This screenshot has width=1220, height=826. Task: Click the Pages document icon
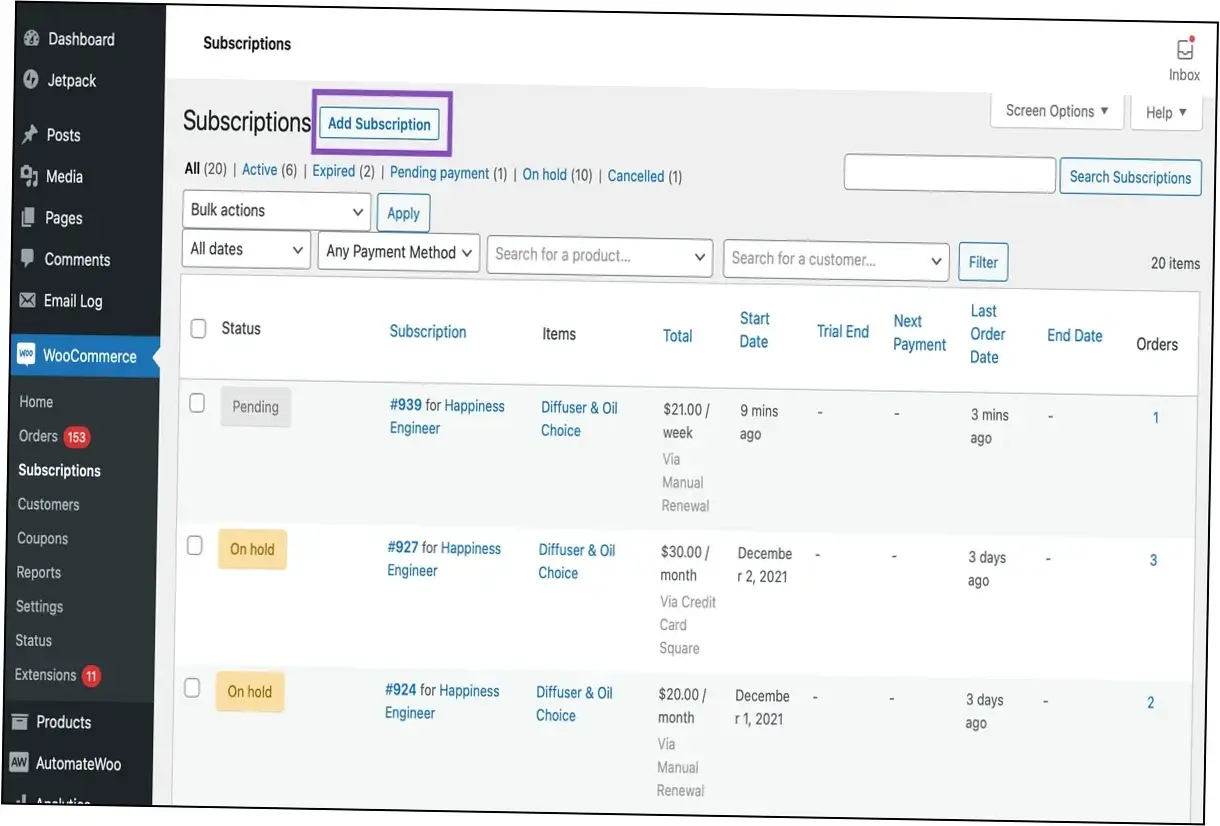click(x=29, y=218)
